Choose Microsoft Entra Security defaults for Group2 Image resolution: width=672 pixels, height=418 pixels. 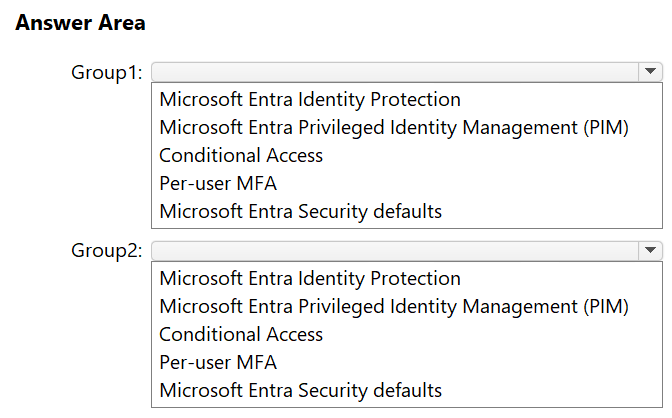click(x=300, y=391)
